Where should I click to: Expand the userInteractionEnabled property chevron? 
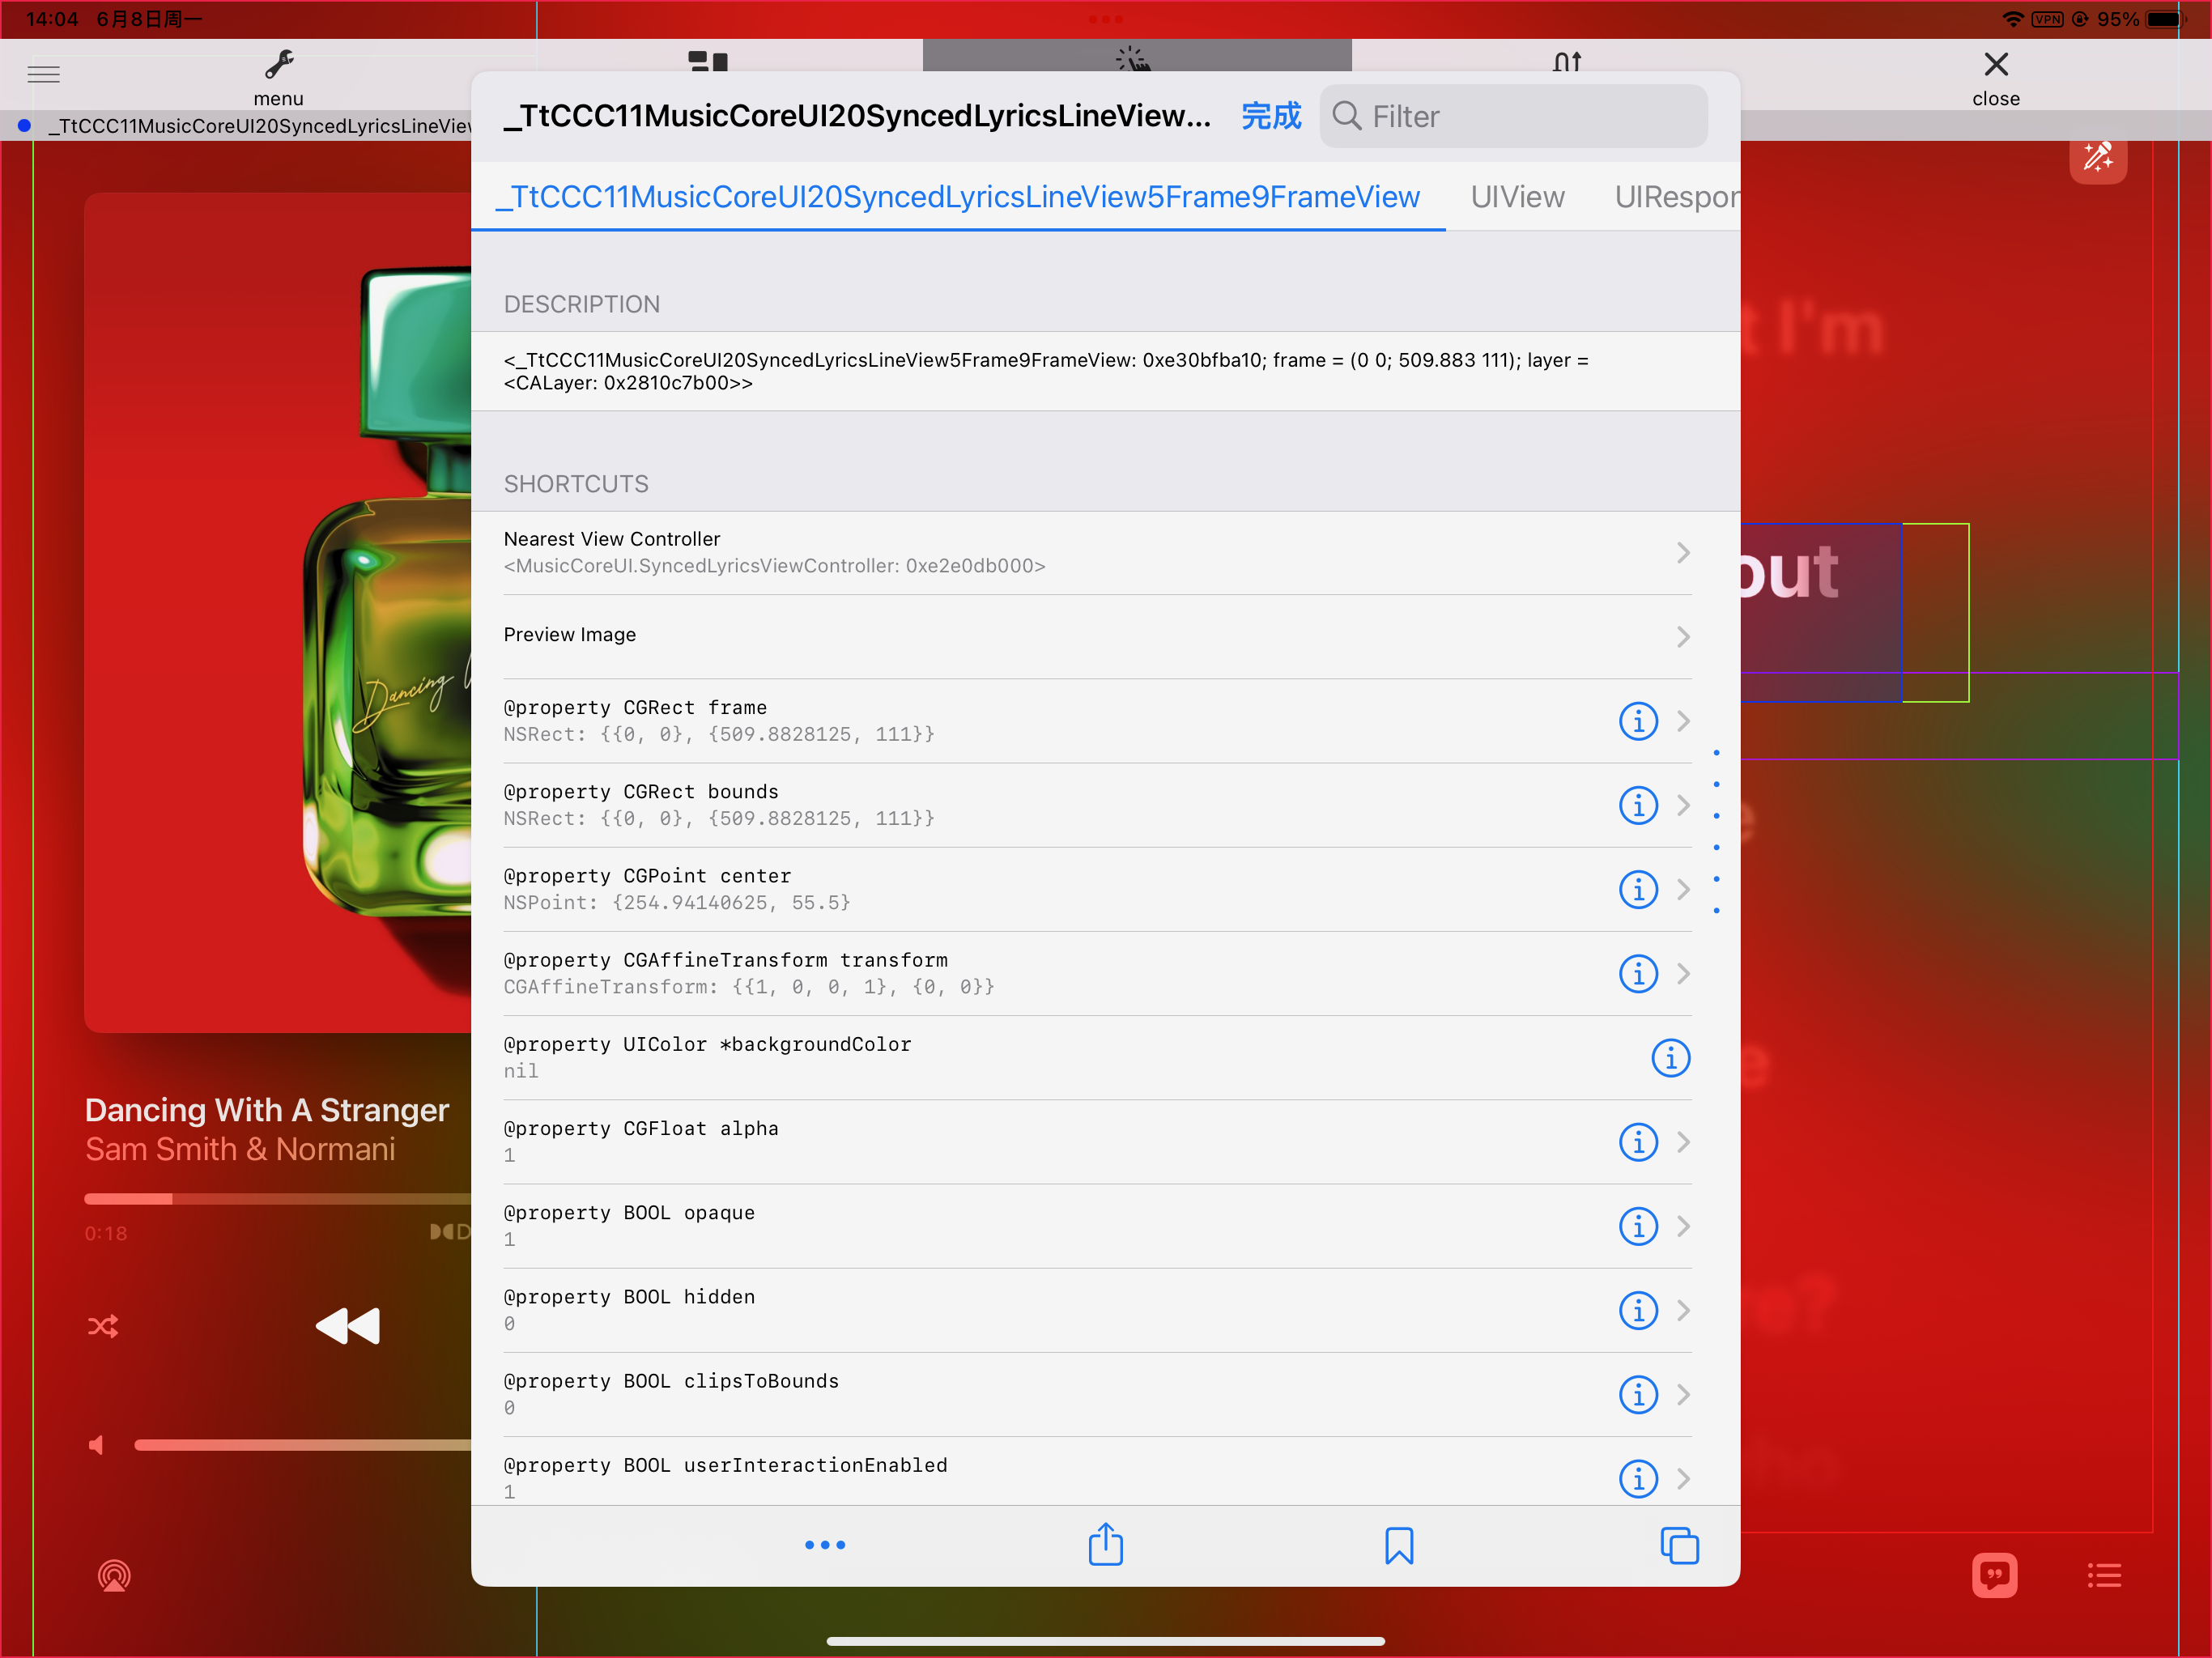click(x=1683, y=1478)
